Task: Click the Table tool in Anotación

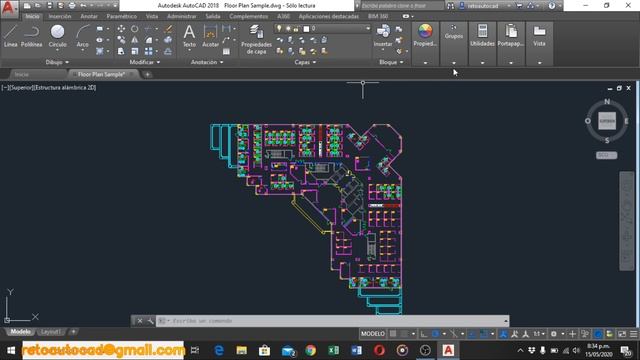Action: coord(226,51)
